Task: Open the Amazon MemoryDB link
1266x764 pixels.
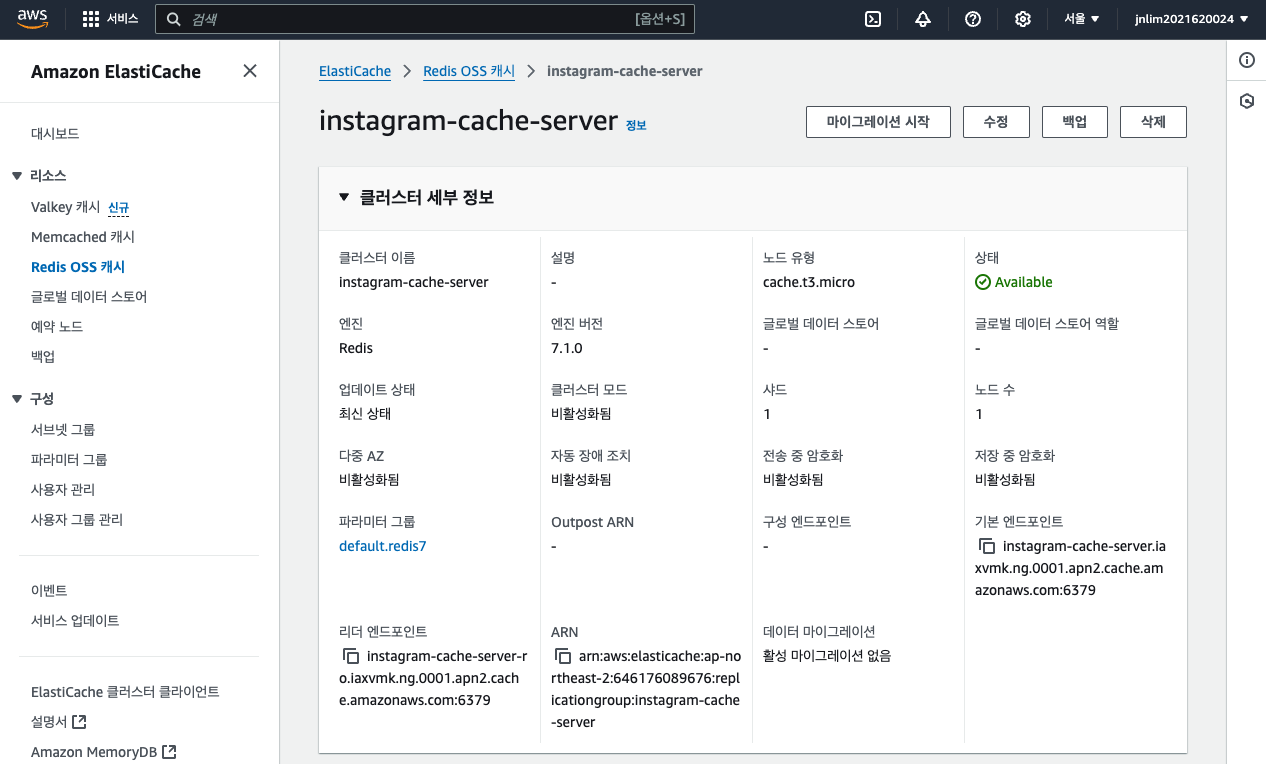Action: point(94,751)
